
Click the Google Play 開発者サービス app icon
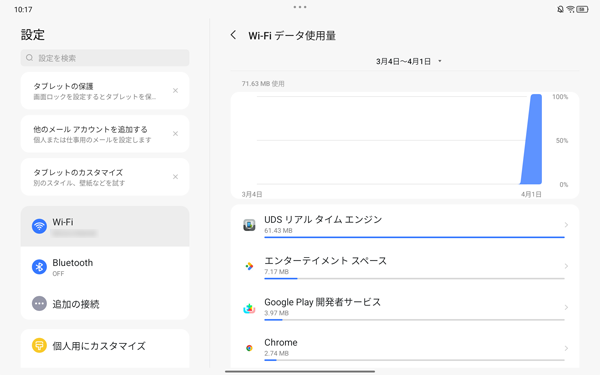point(249,308)
